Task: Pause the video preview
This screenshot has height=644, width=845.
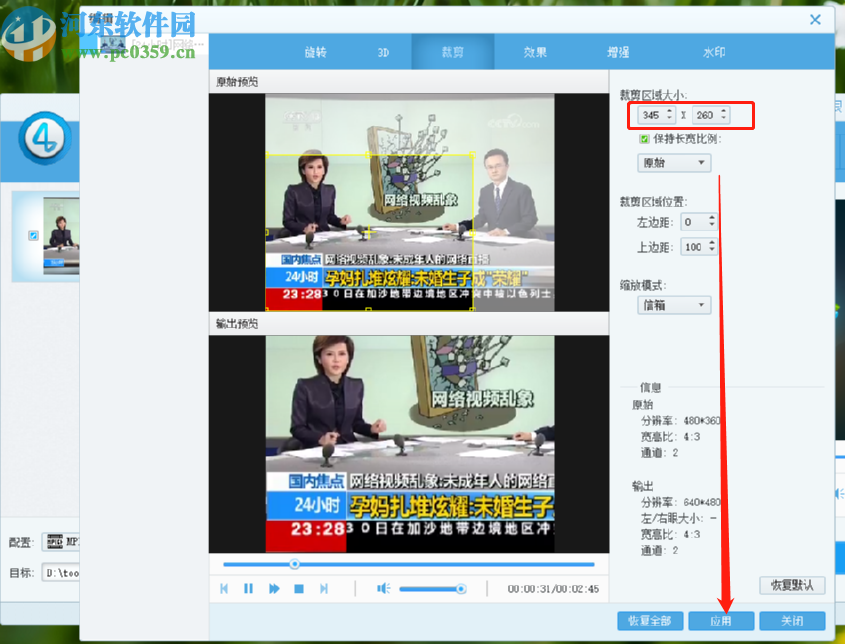Action: pyautogui.click(x=248, y=588)
